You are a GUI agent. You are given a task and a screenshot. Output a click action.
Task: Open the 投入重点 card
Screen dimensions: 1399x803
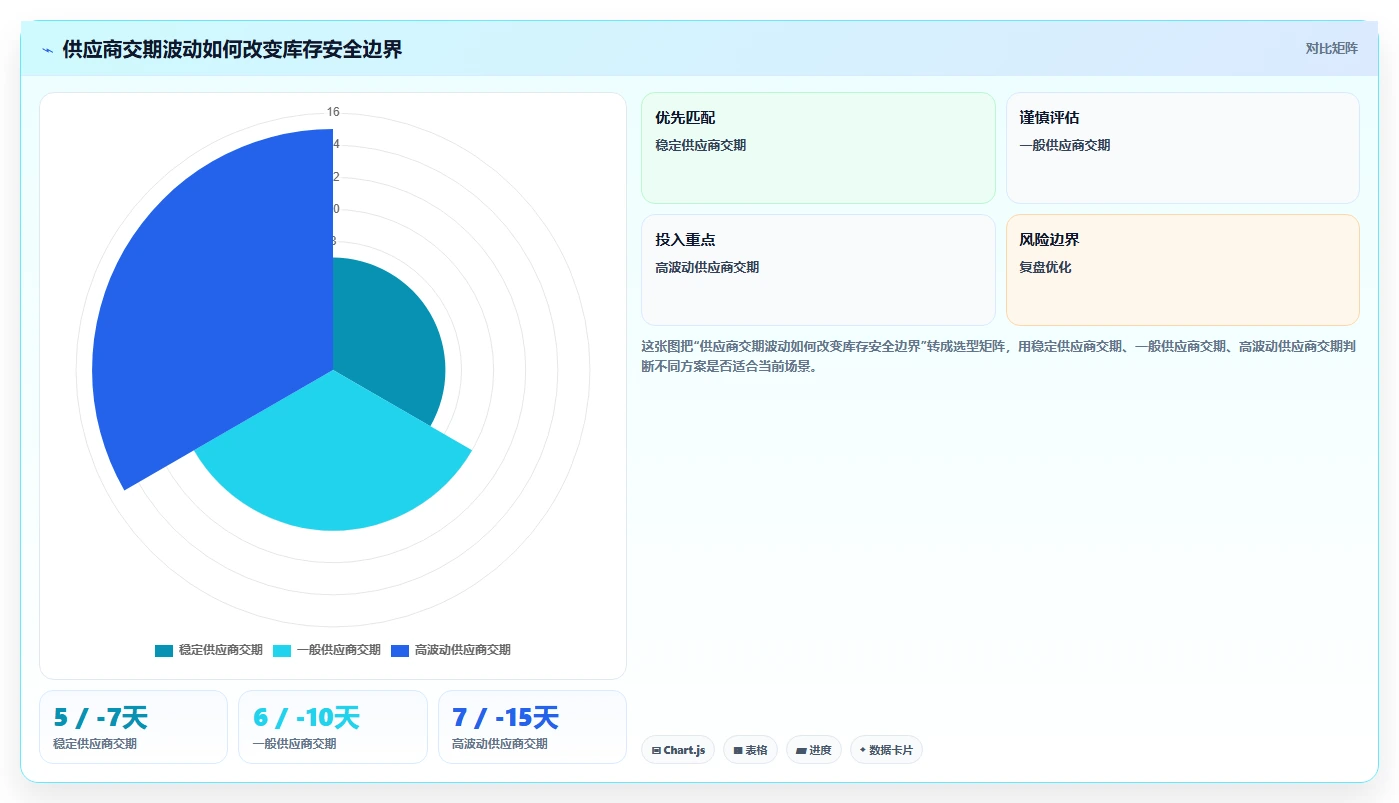[x=818, y=270]
